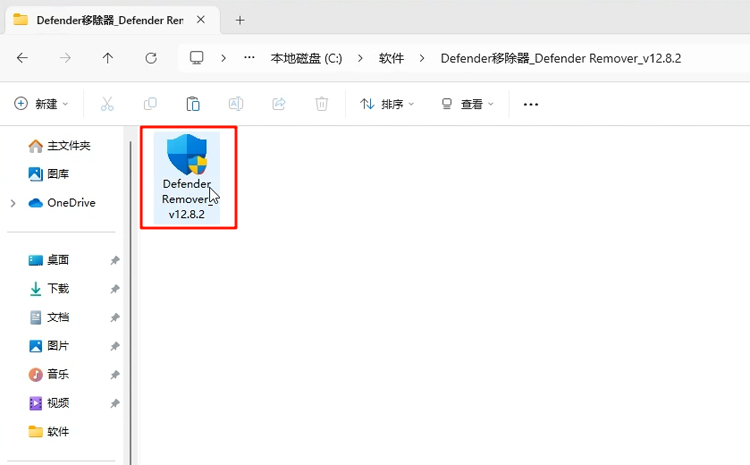Click the pin icon beside 桌面

pyautogui.click(x=115, y=260)
